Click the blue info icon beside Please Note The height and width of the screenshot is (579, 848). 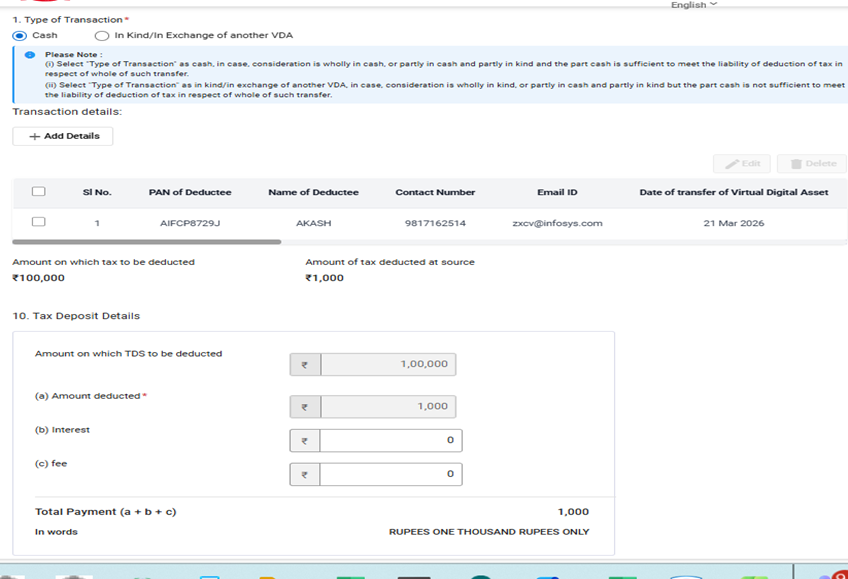pyautogui.click(x=30, y=55)
